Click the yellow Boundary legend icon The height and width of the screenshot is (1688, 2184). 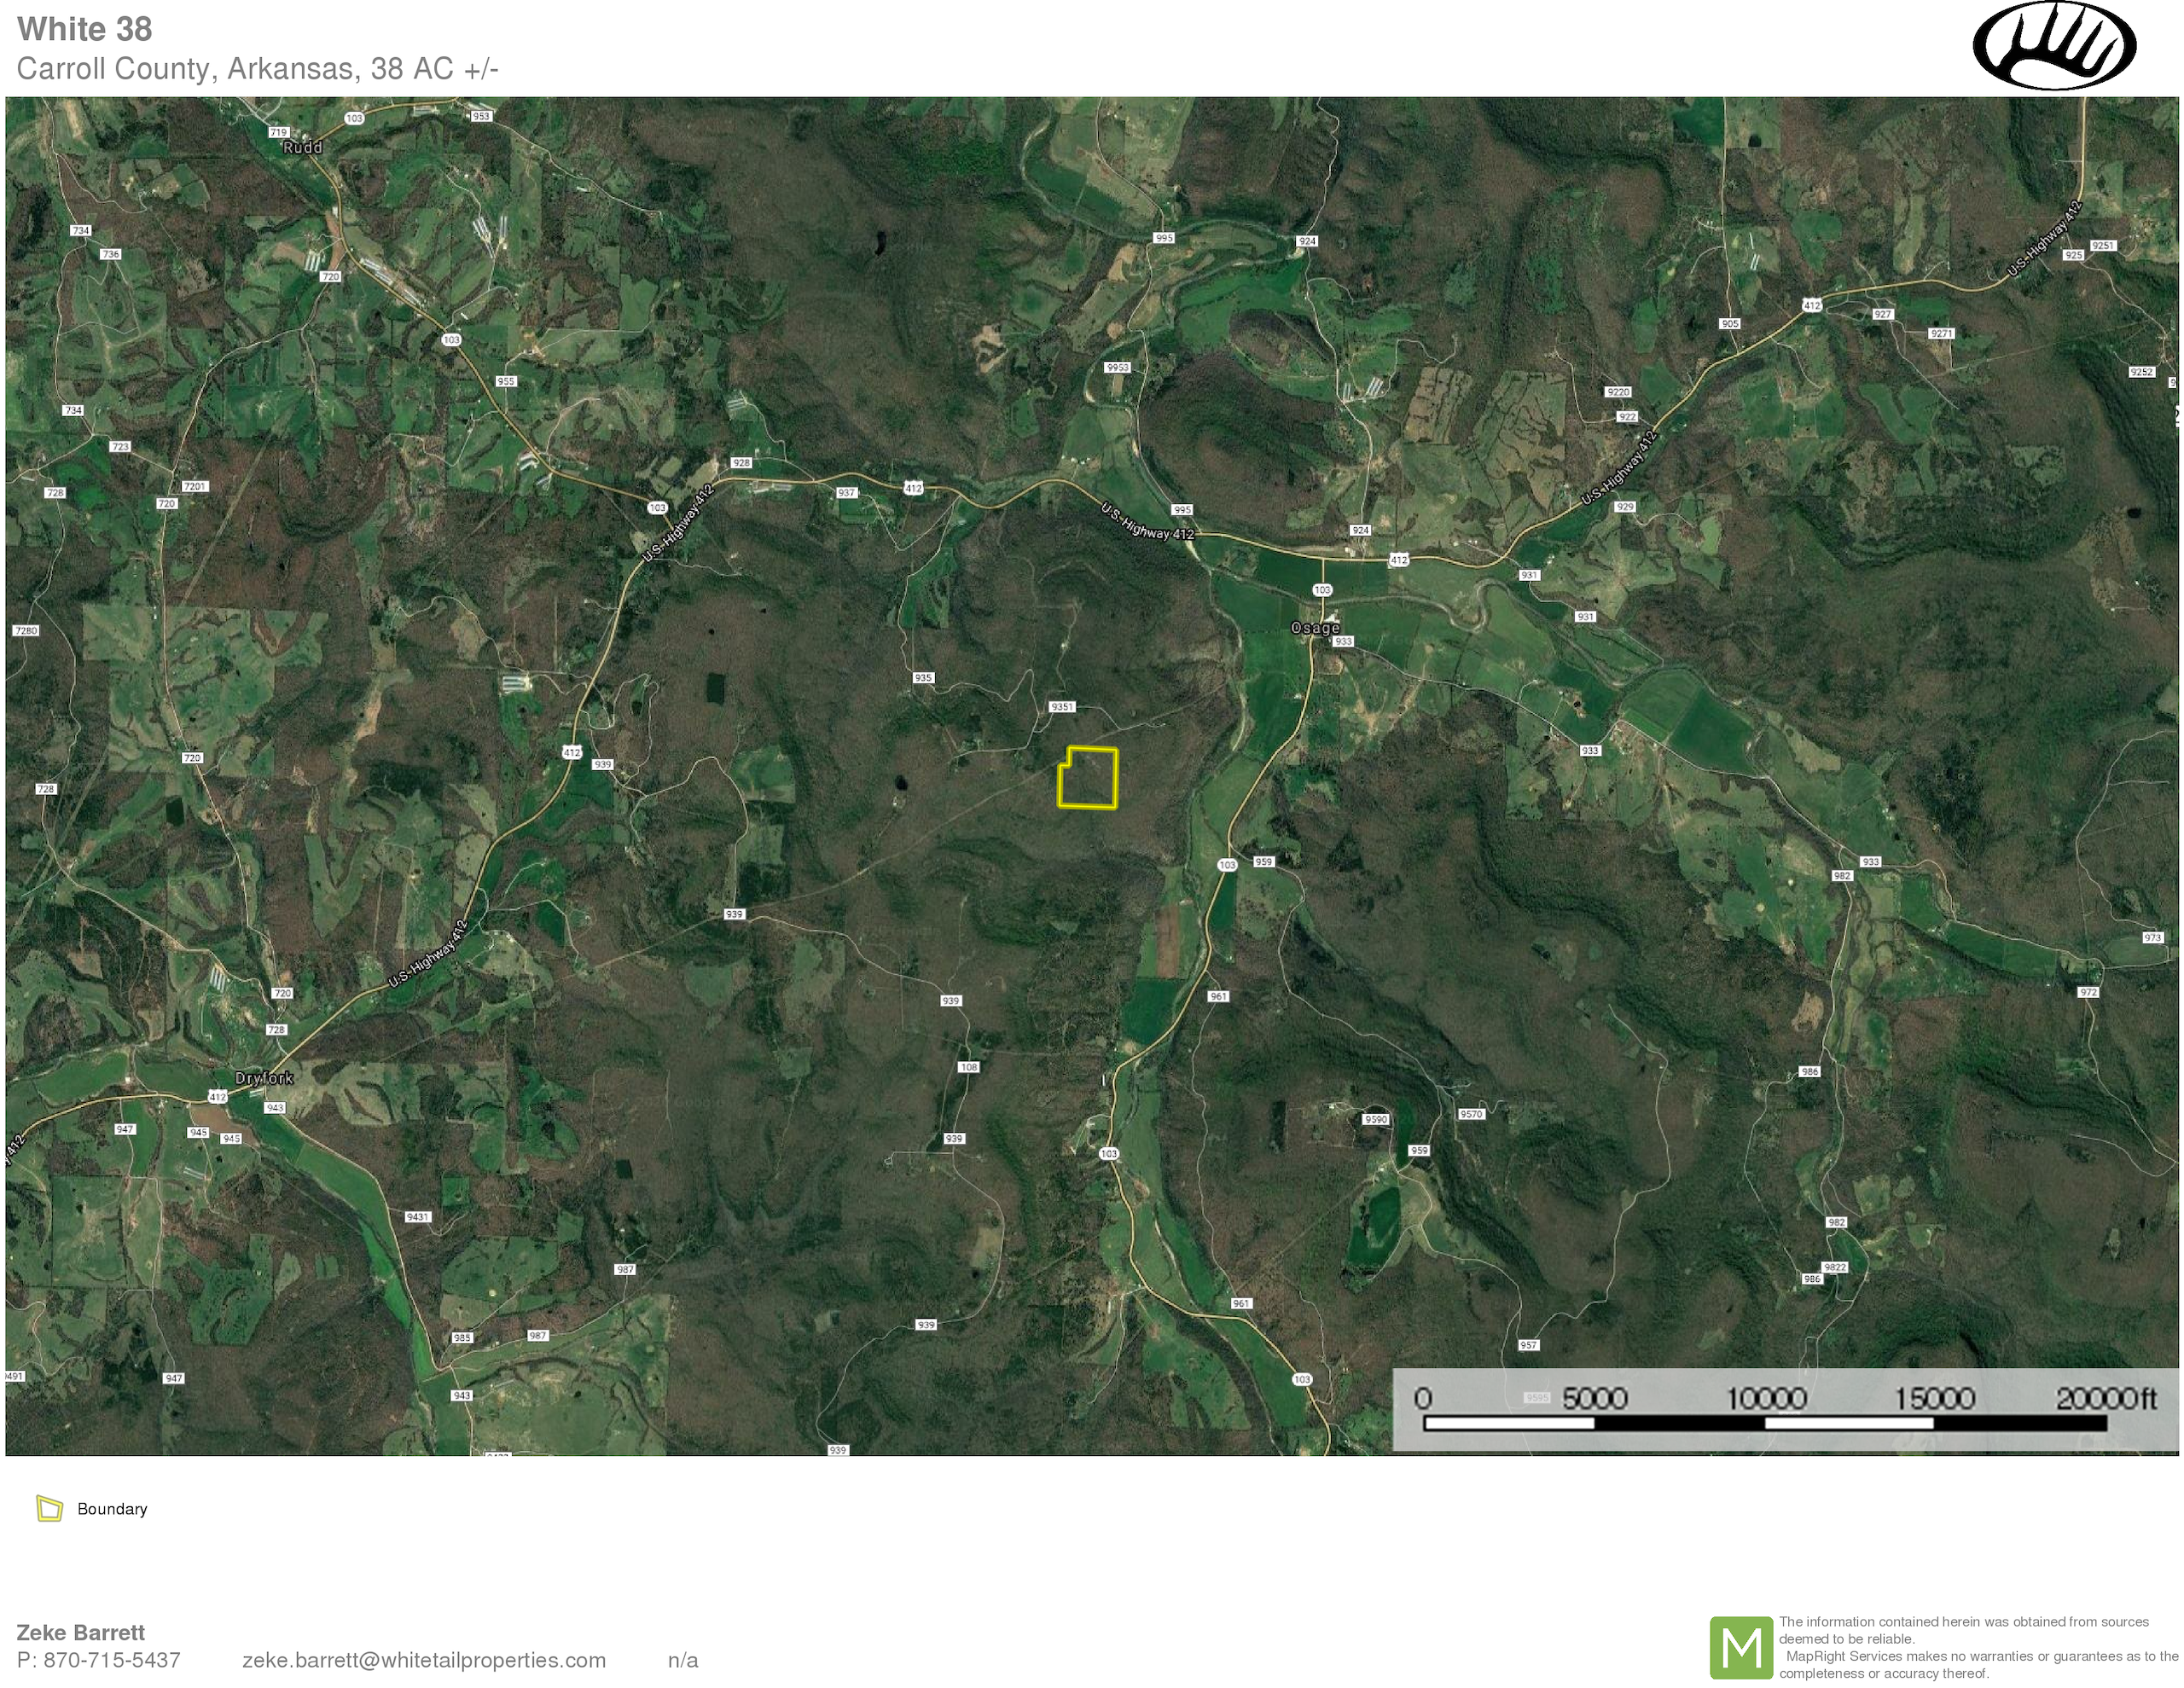coord(49,1508)
